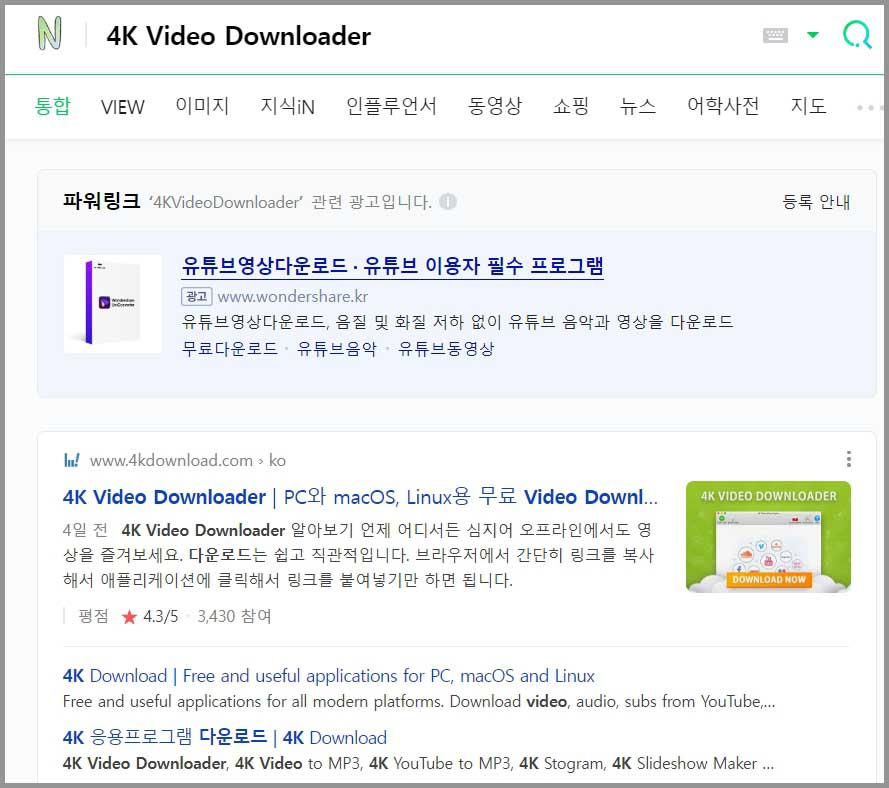Click the 파워링크 heading
The width and height of the screenshot is (889, 788).
(101, 201)
